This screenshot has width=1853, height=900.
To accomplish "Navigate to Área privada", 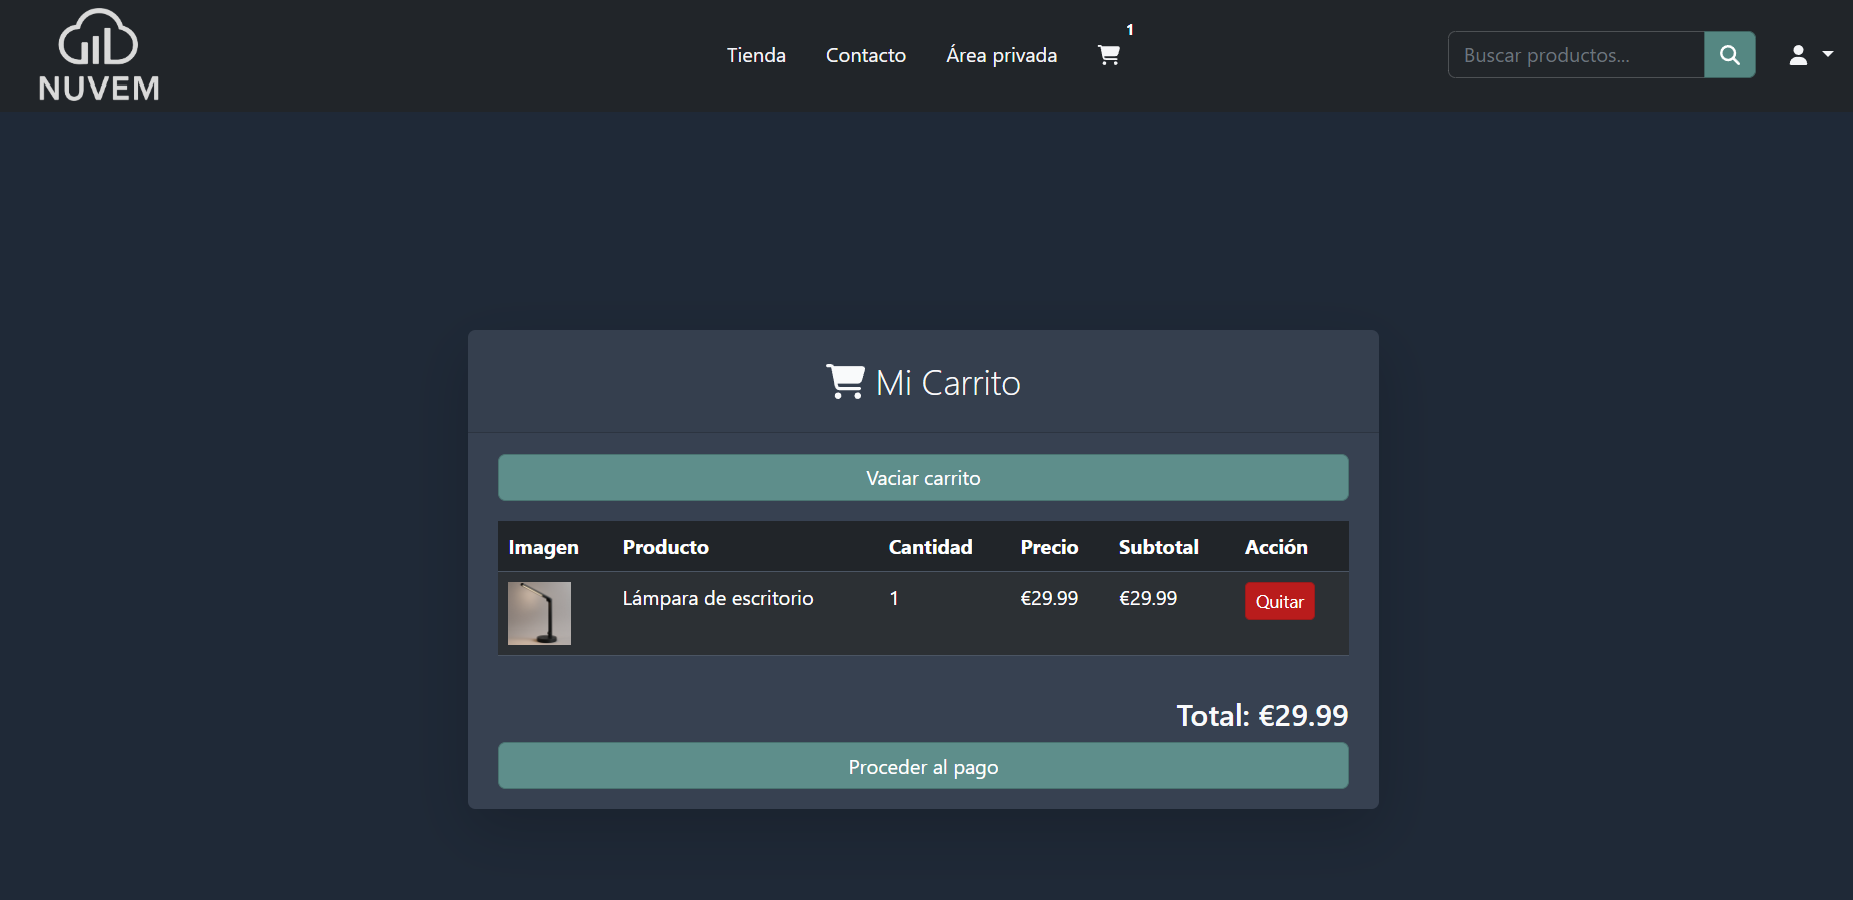I will pos(1001,55).
